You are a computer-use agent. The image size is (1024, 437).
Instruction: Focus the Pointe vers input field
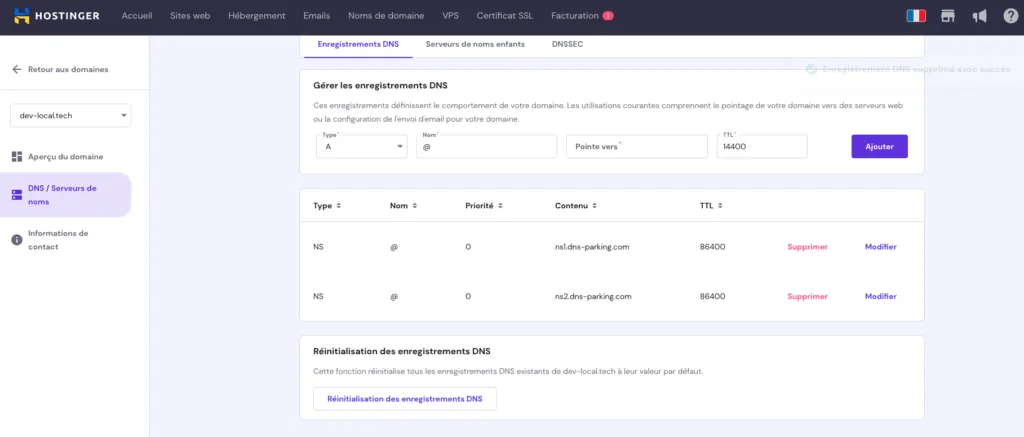(637, 146)
